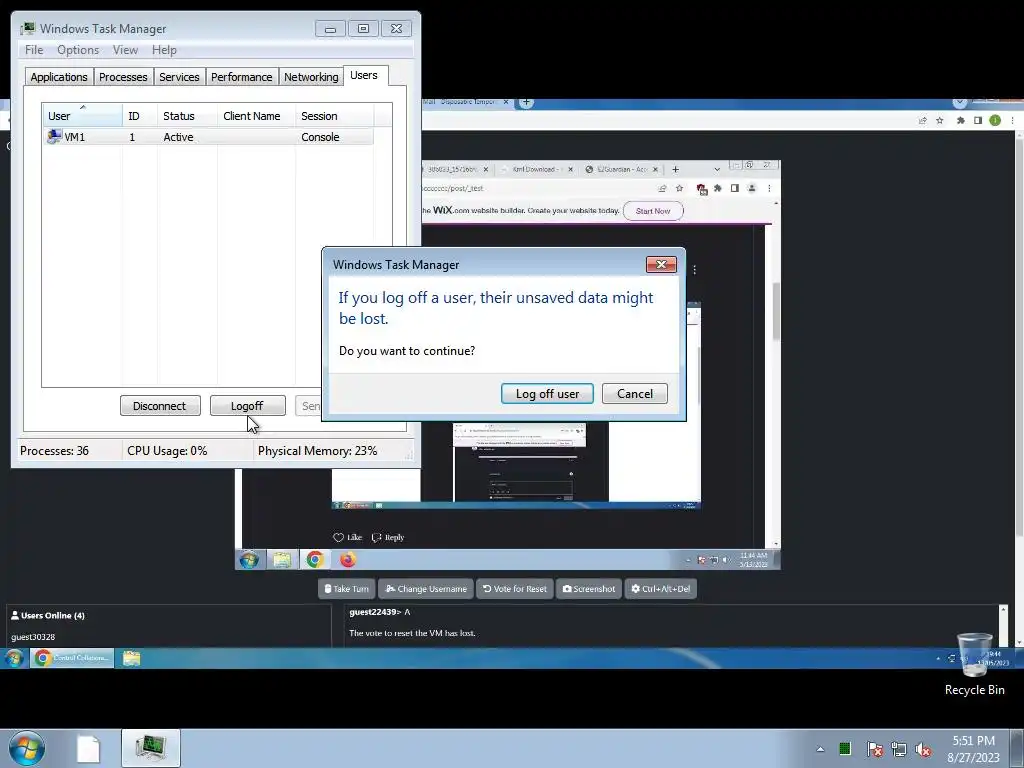Click the share icon in outer Chrome address bar
1024x768 pixels.
pyautogui.click(x=922, y=120)
